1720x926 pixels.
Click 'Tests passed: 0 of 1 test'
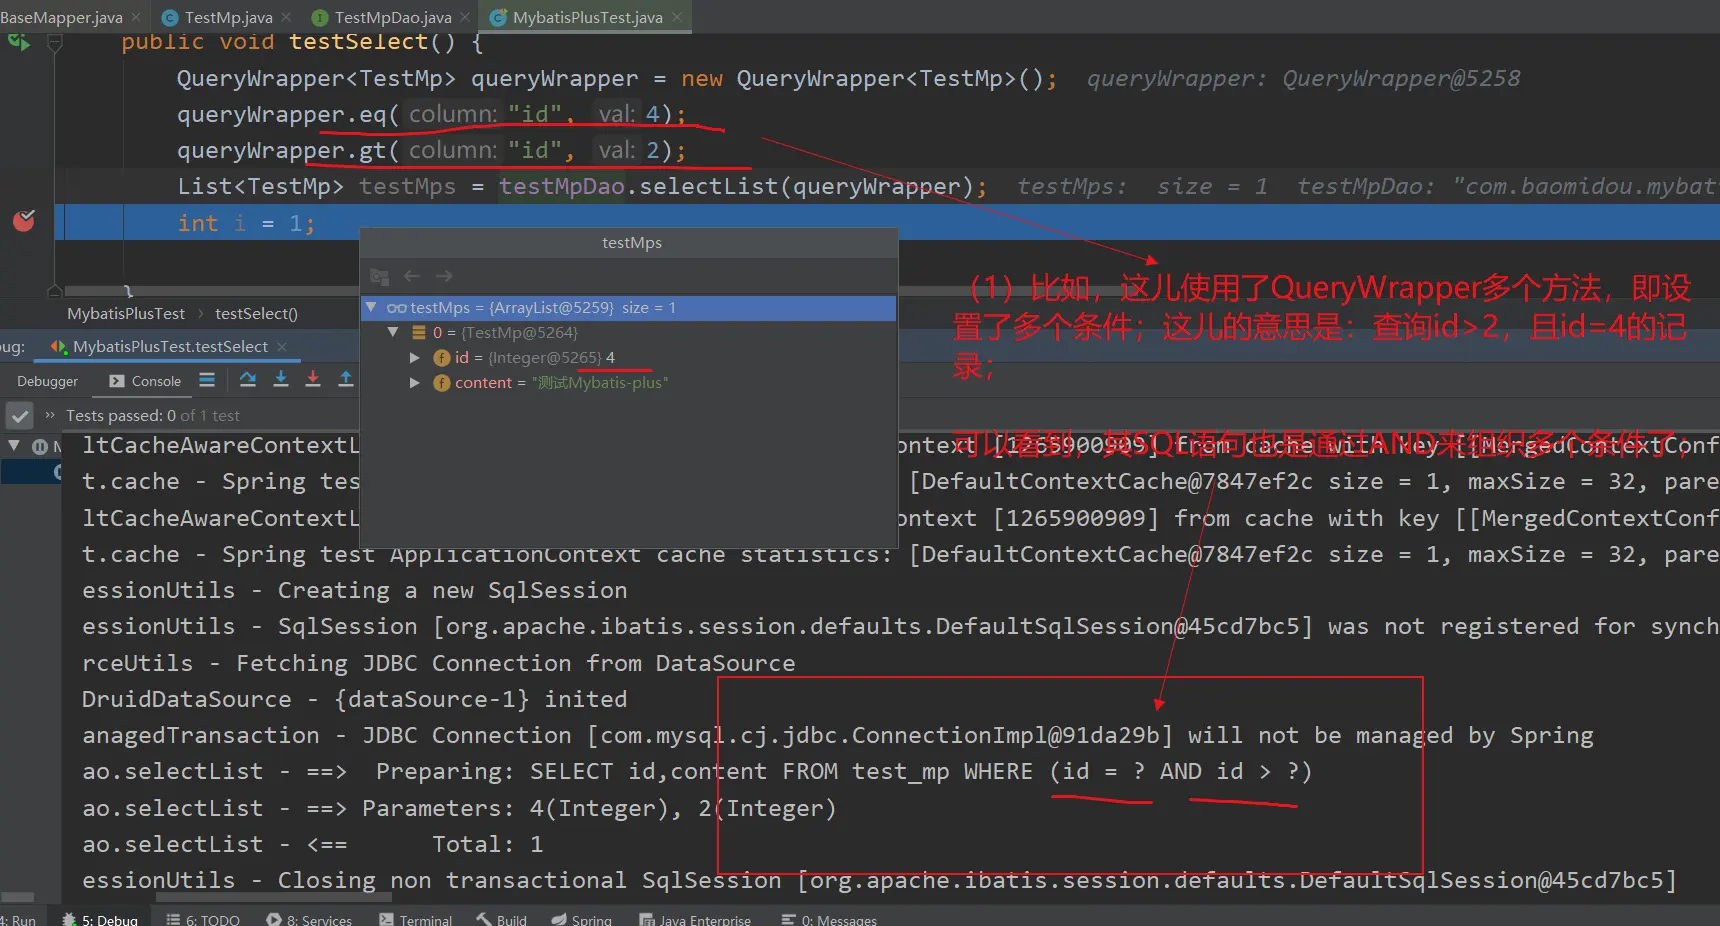pos(153,416)
